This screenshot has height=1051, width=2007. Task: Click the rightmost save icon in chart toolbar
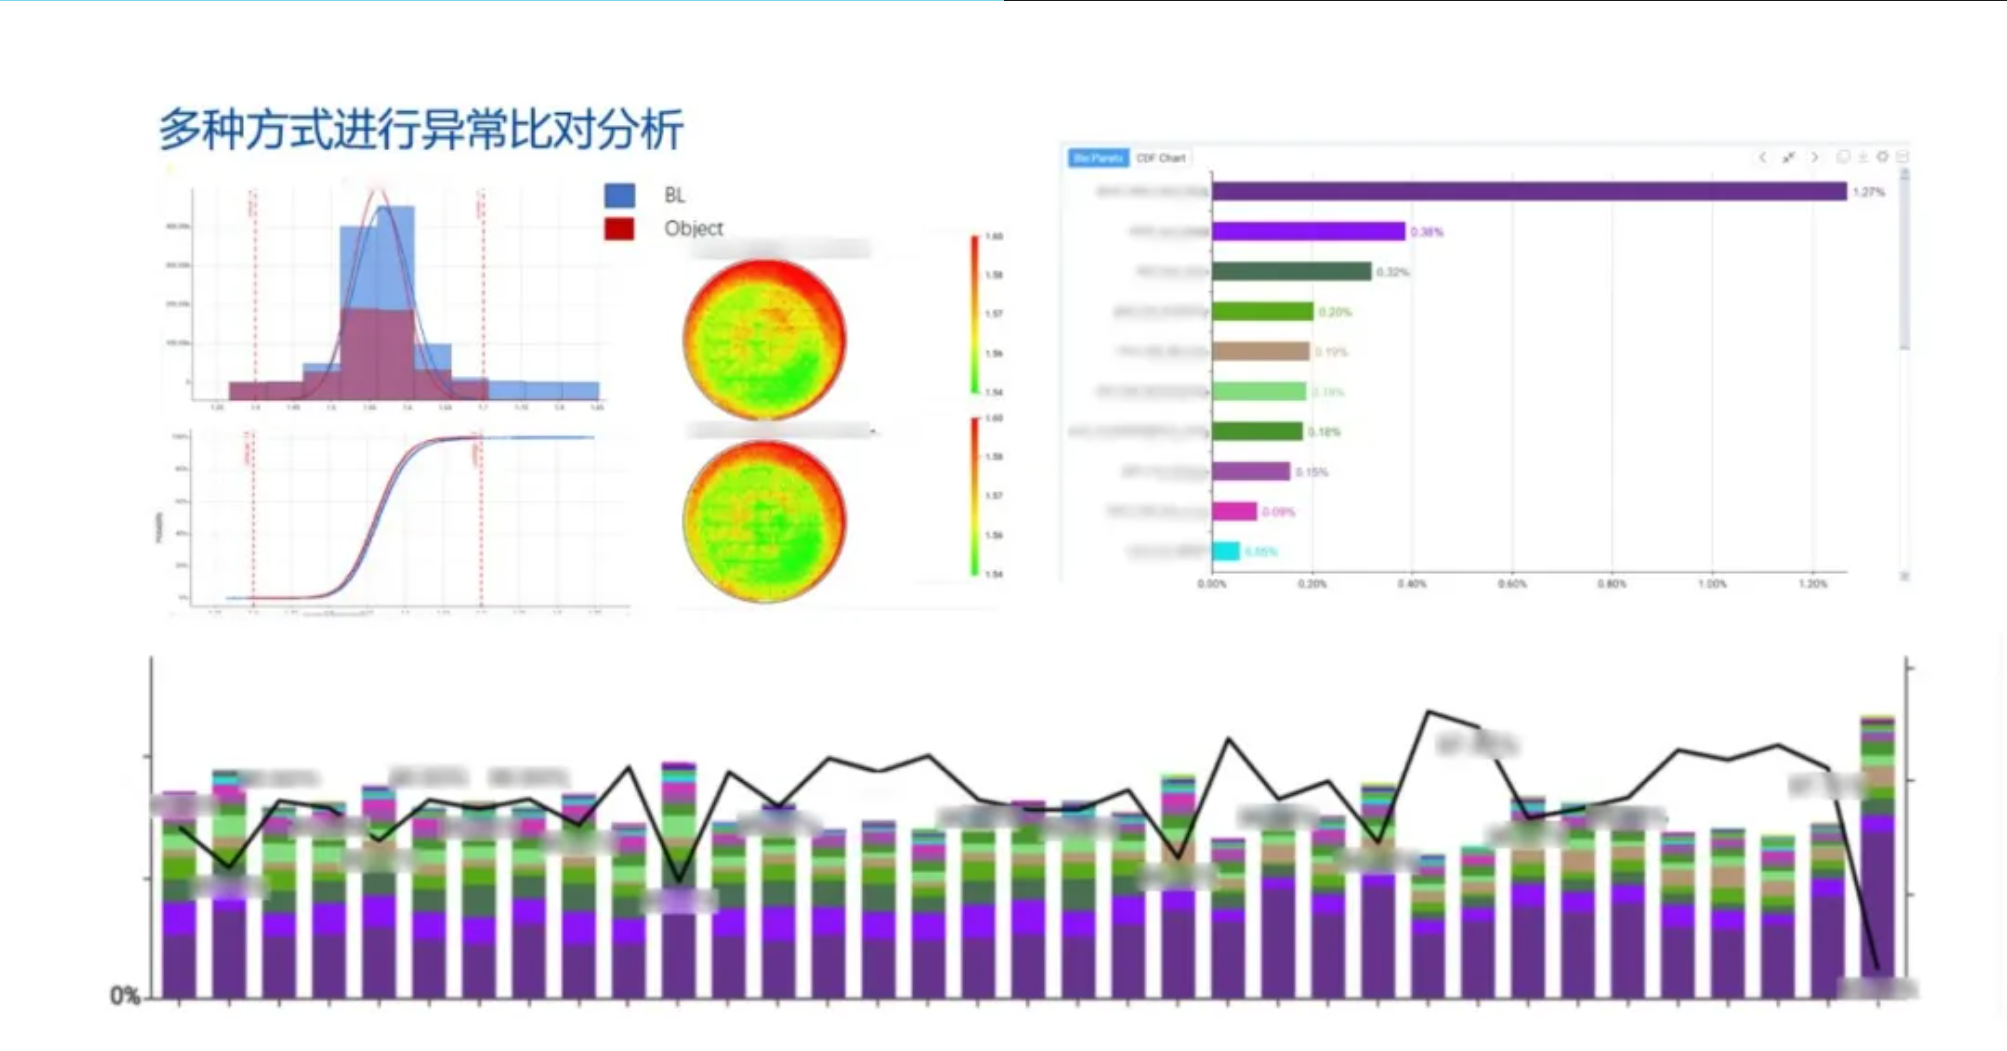tap(1902, 157)
